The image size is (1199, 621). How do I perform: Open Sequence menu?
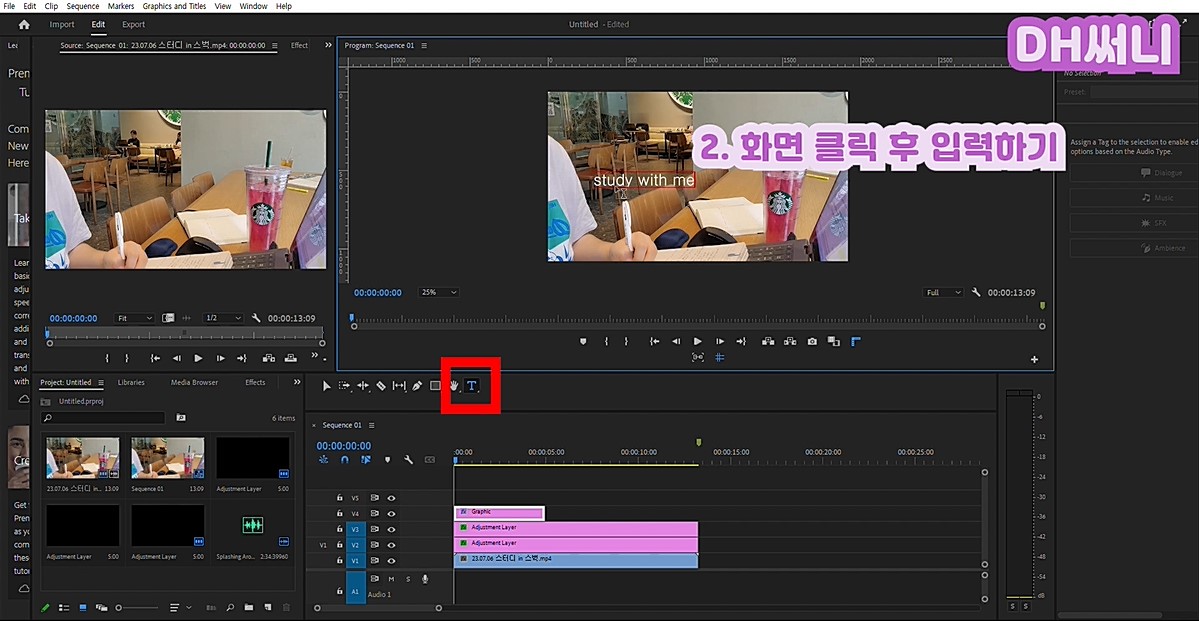[x=83, y=6]
